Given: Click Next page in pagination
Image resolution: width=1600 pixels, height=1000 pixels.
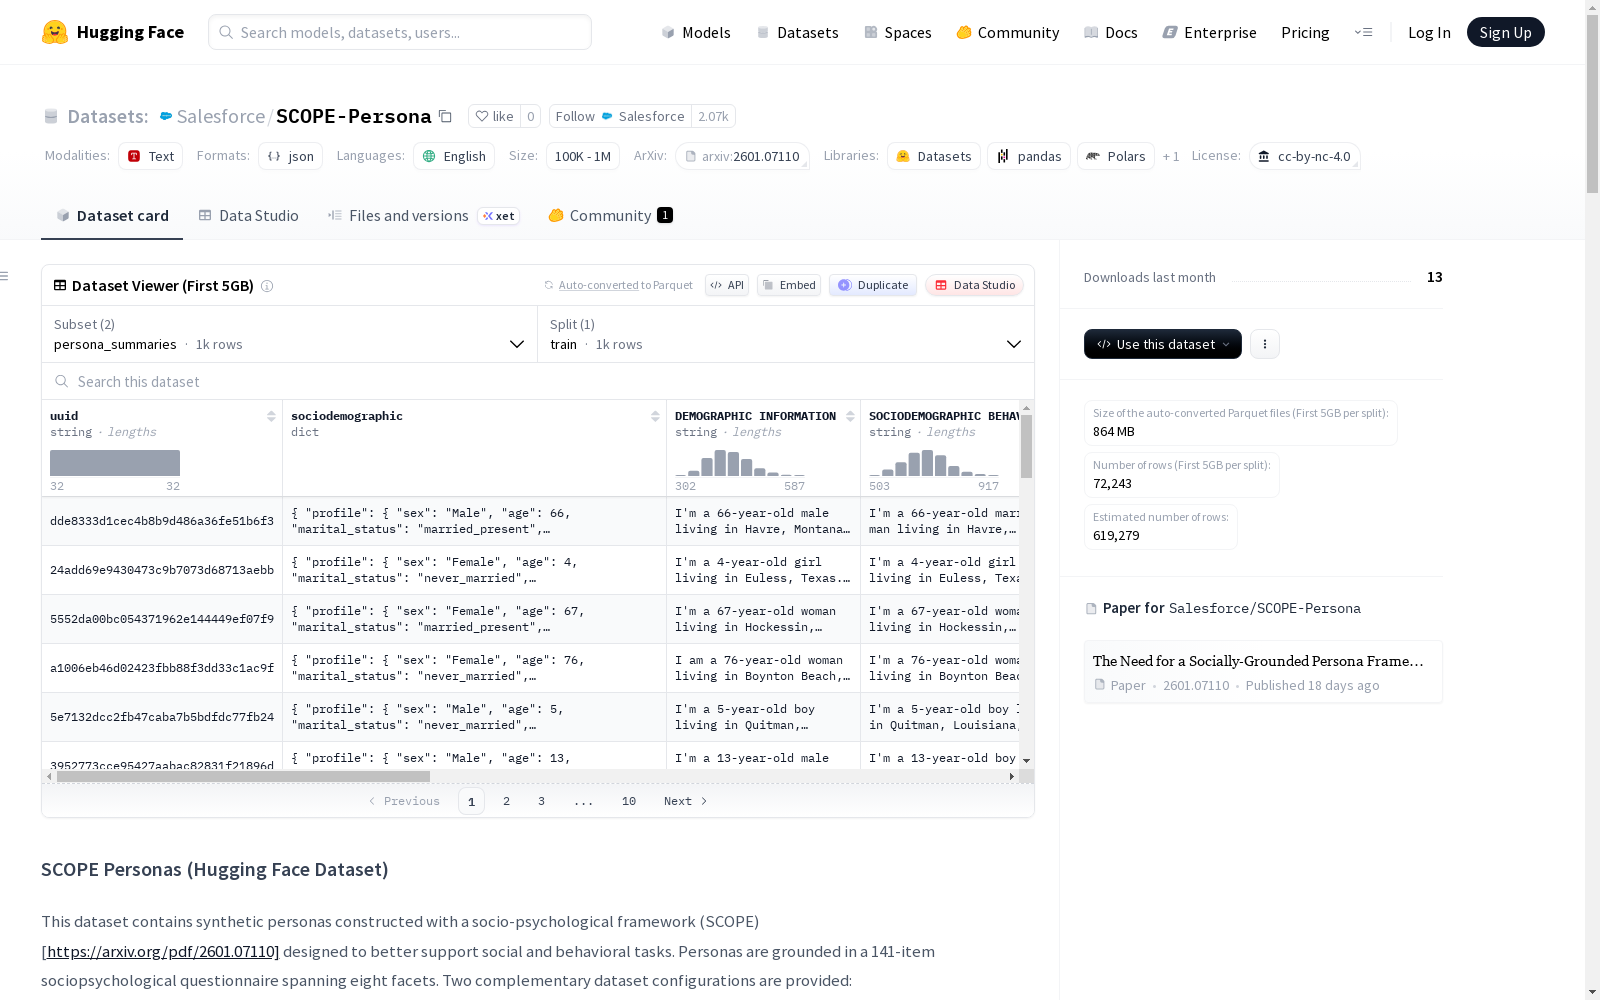Looking at the screenshot, I should point(686,801).
